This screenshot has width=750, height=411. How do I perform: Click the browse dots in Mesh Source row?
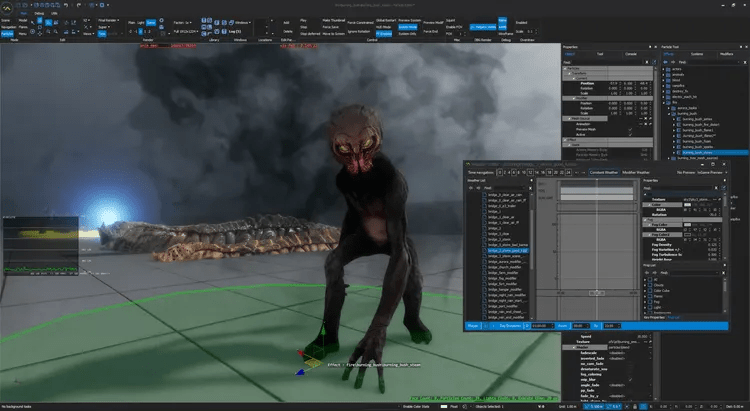coord(641,119)
